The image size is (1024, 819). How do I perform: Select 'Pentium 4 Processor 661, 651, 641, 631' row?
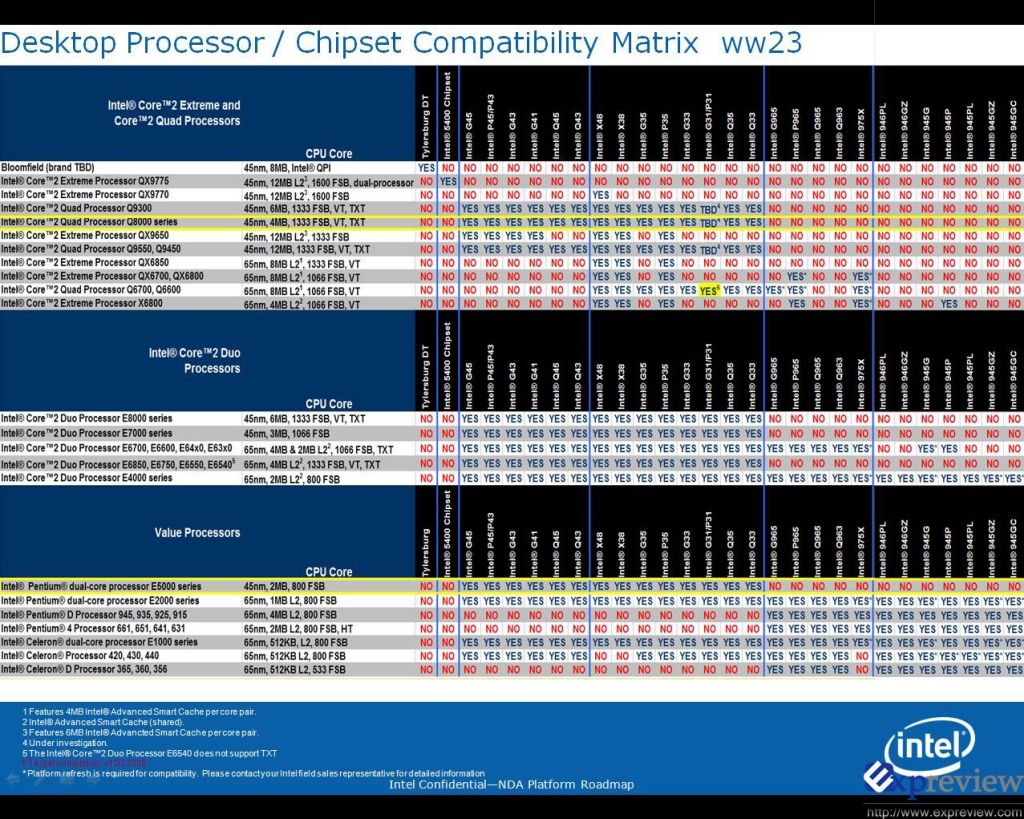pos(93,629)
